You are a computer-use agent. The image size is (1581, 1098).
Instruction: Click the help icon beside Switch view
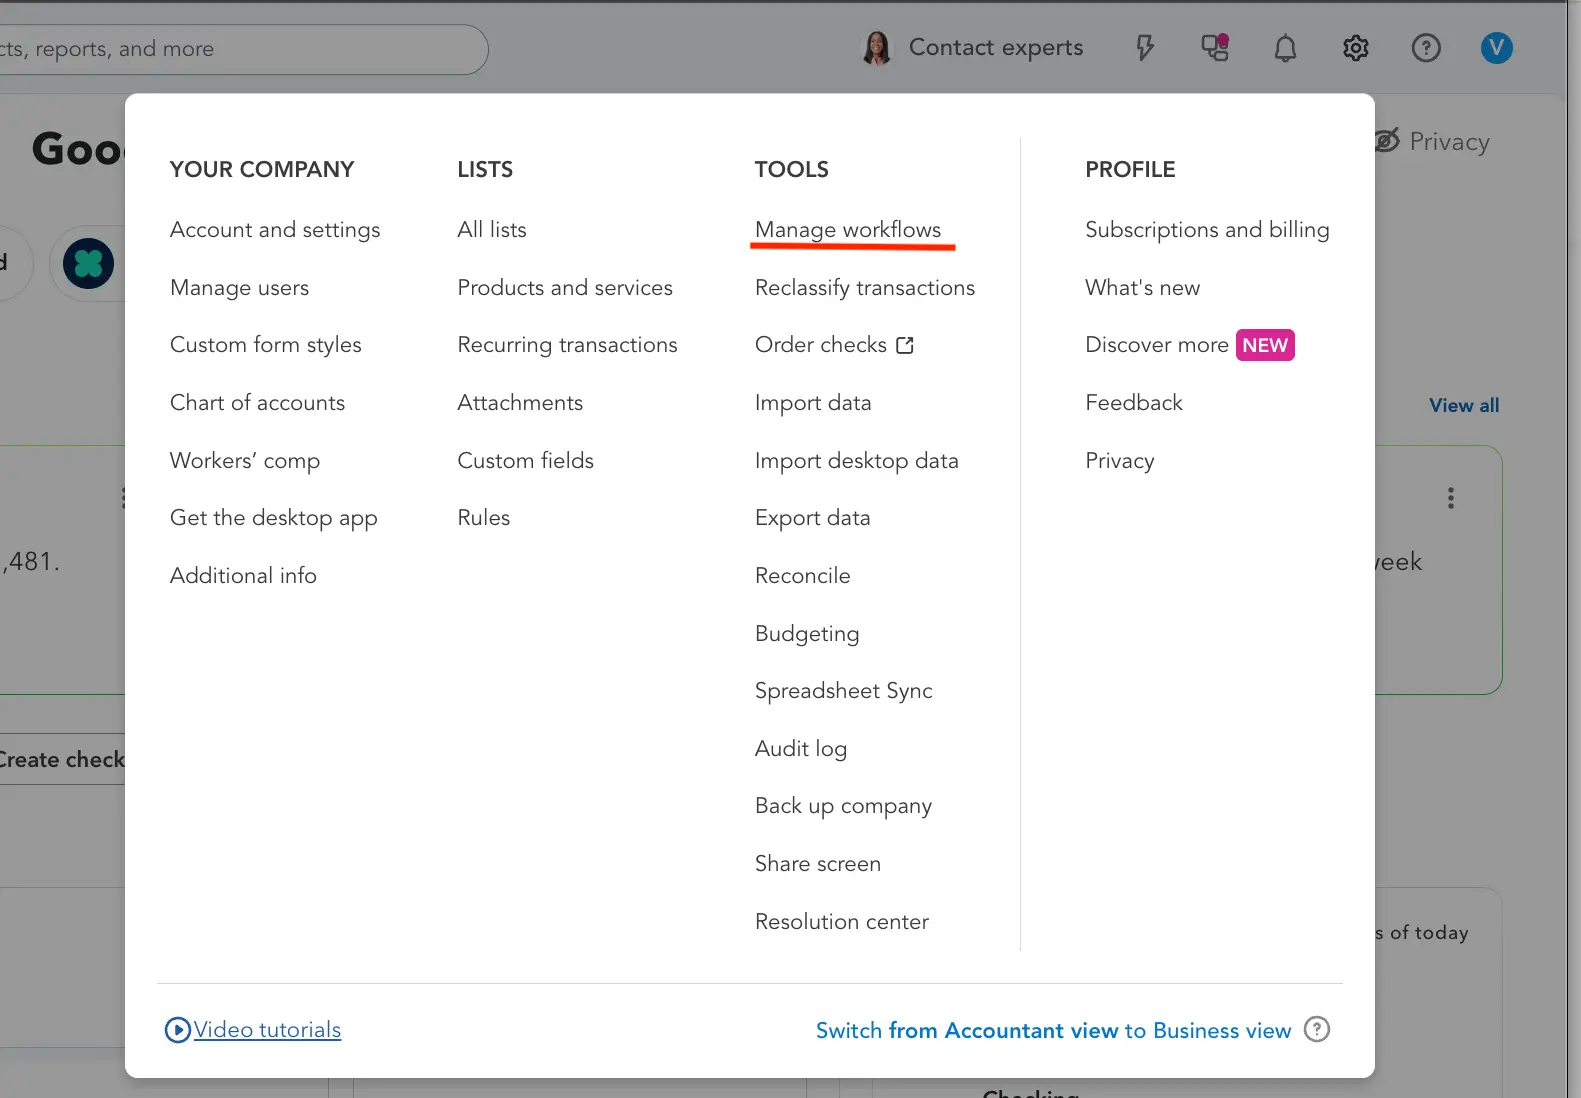1317,1029
